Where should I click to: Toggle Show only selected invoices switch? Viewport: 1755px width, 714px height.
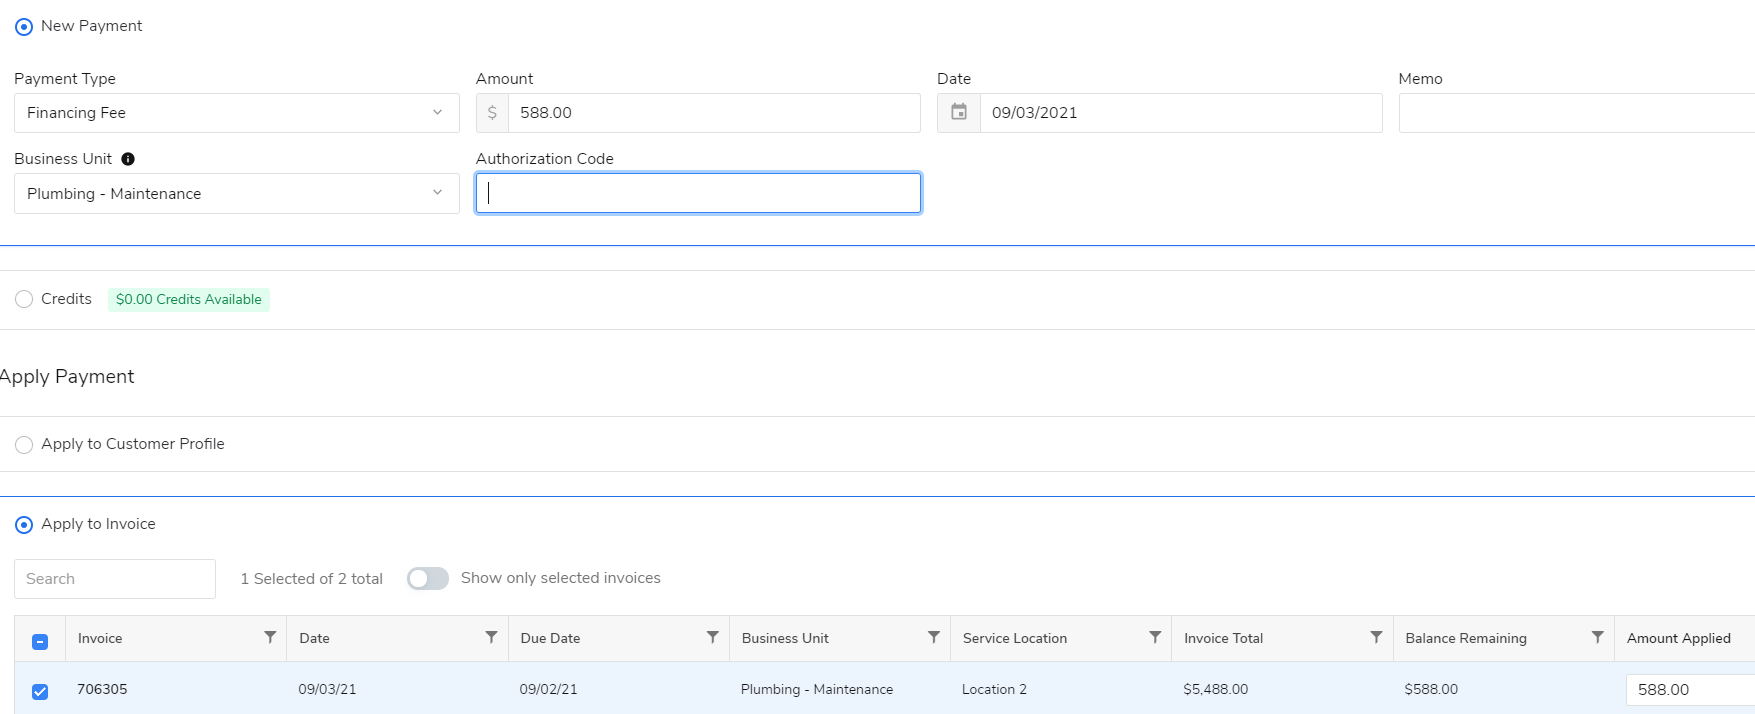428,579
